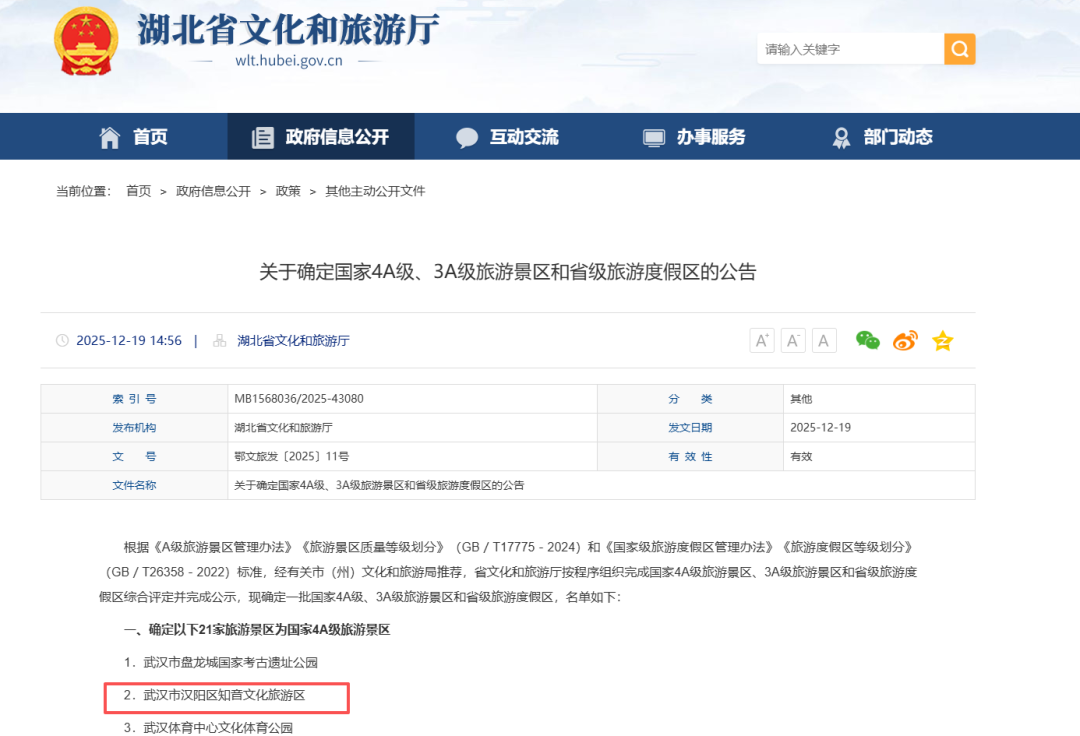Shrink text with the A- button
This screenshot has width=1080, height=736.
pyautogui.click(x=792, y=340)
